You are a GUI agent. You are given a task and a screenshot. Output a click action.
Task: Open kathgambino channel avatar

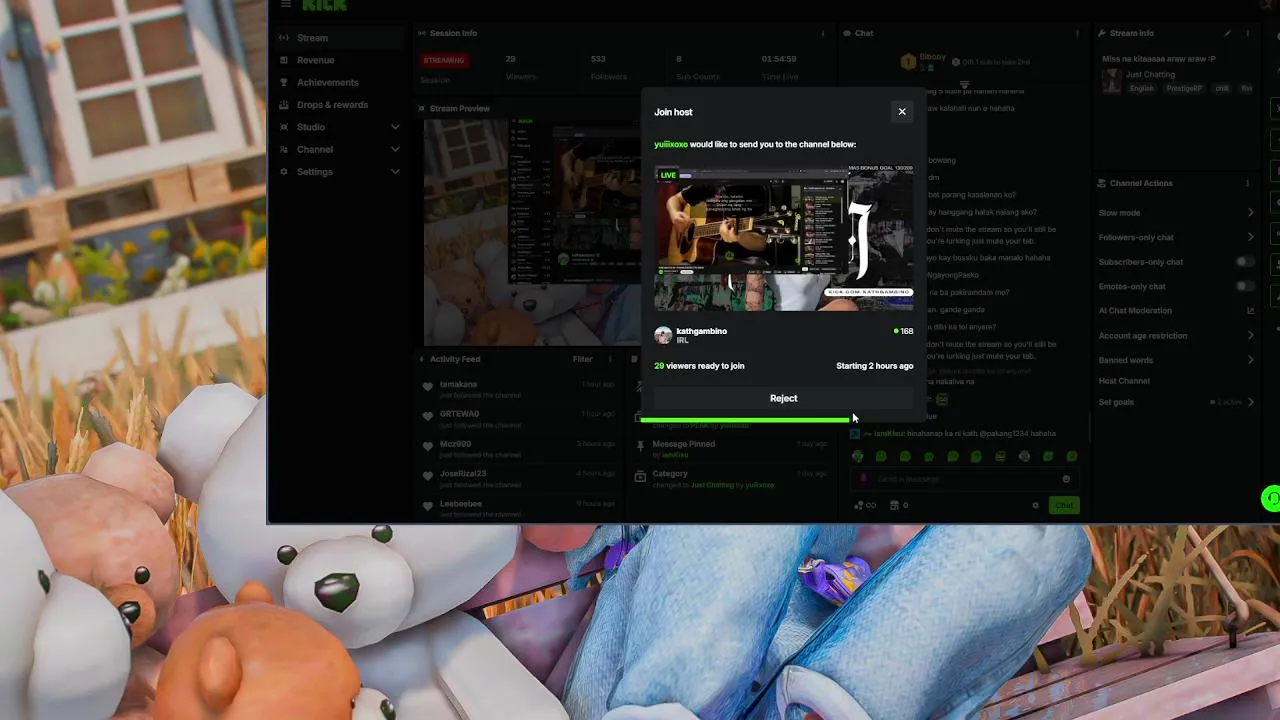click(x=663, y=335)
